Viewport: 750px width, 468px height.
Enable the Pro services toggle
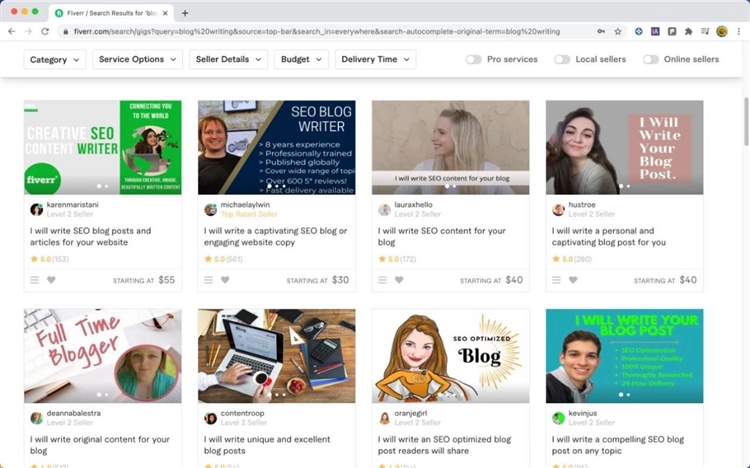click(473, 60)
